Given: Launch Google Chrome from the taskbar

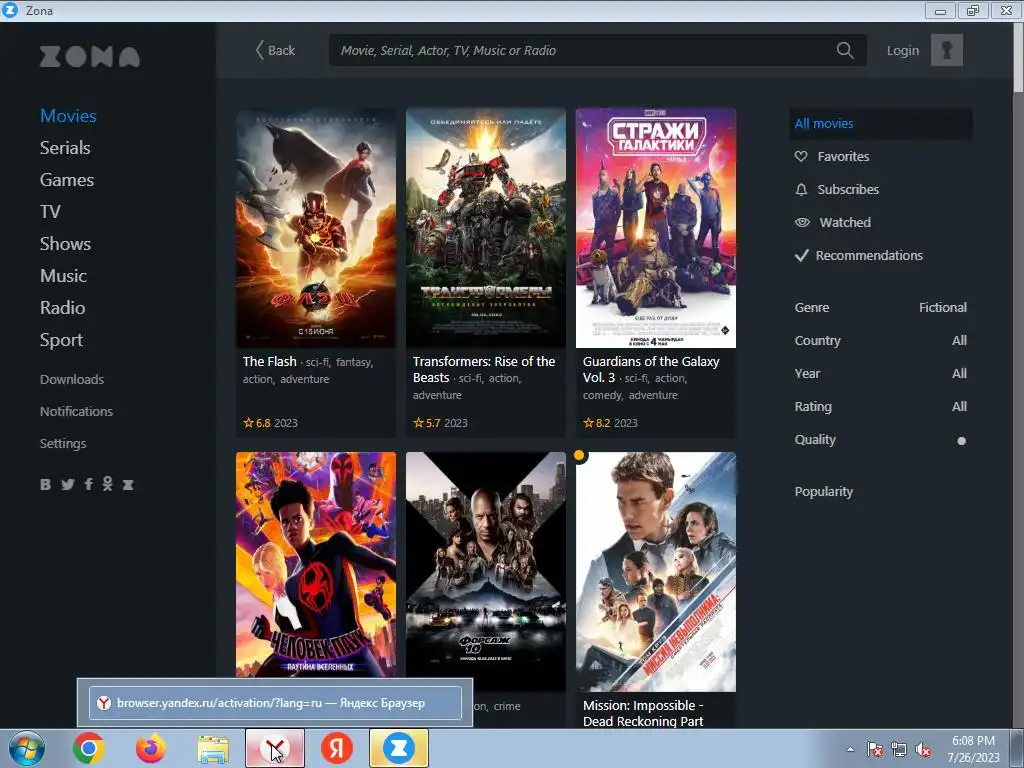Looking at the screenshot, I should tap(89, 748).
